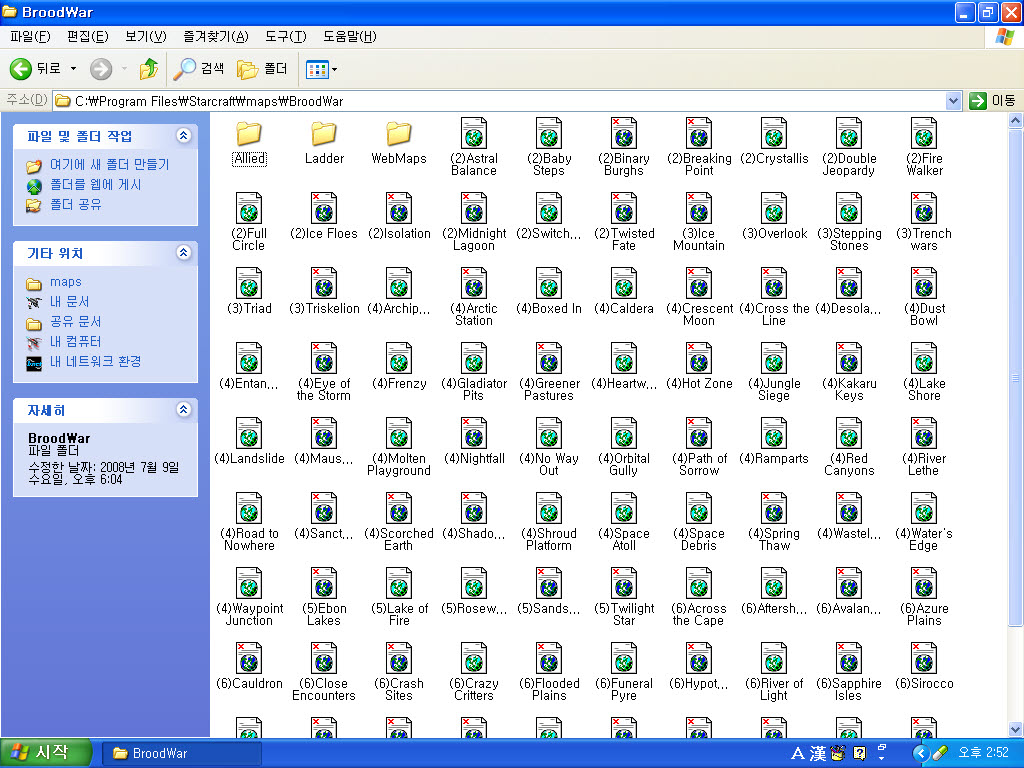Select the (2)Ice Floes map file
This screenshot has height=768, width=1024.
[x=324, y=217]
